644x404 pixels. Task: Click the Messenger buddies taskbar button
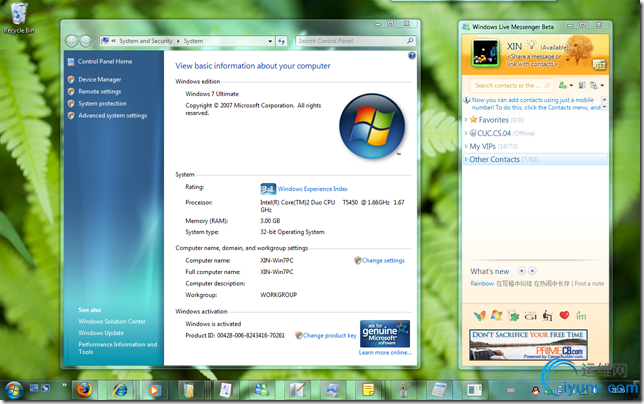click(262, 390)
